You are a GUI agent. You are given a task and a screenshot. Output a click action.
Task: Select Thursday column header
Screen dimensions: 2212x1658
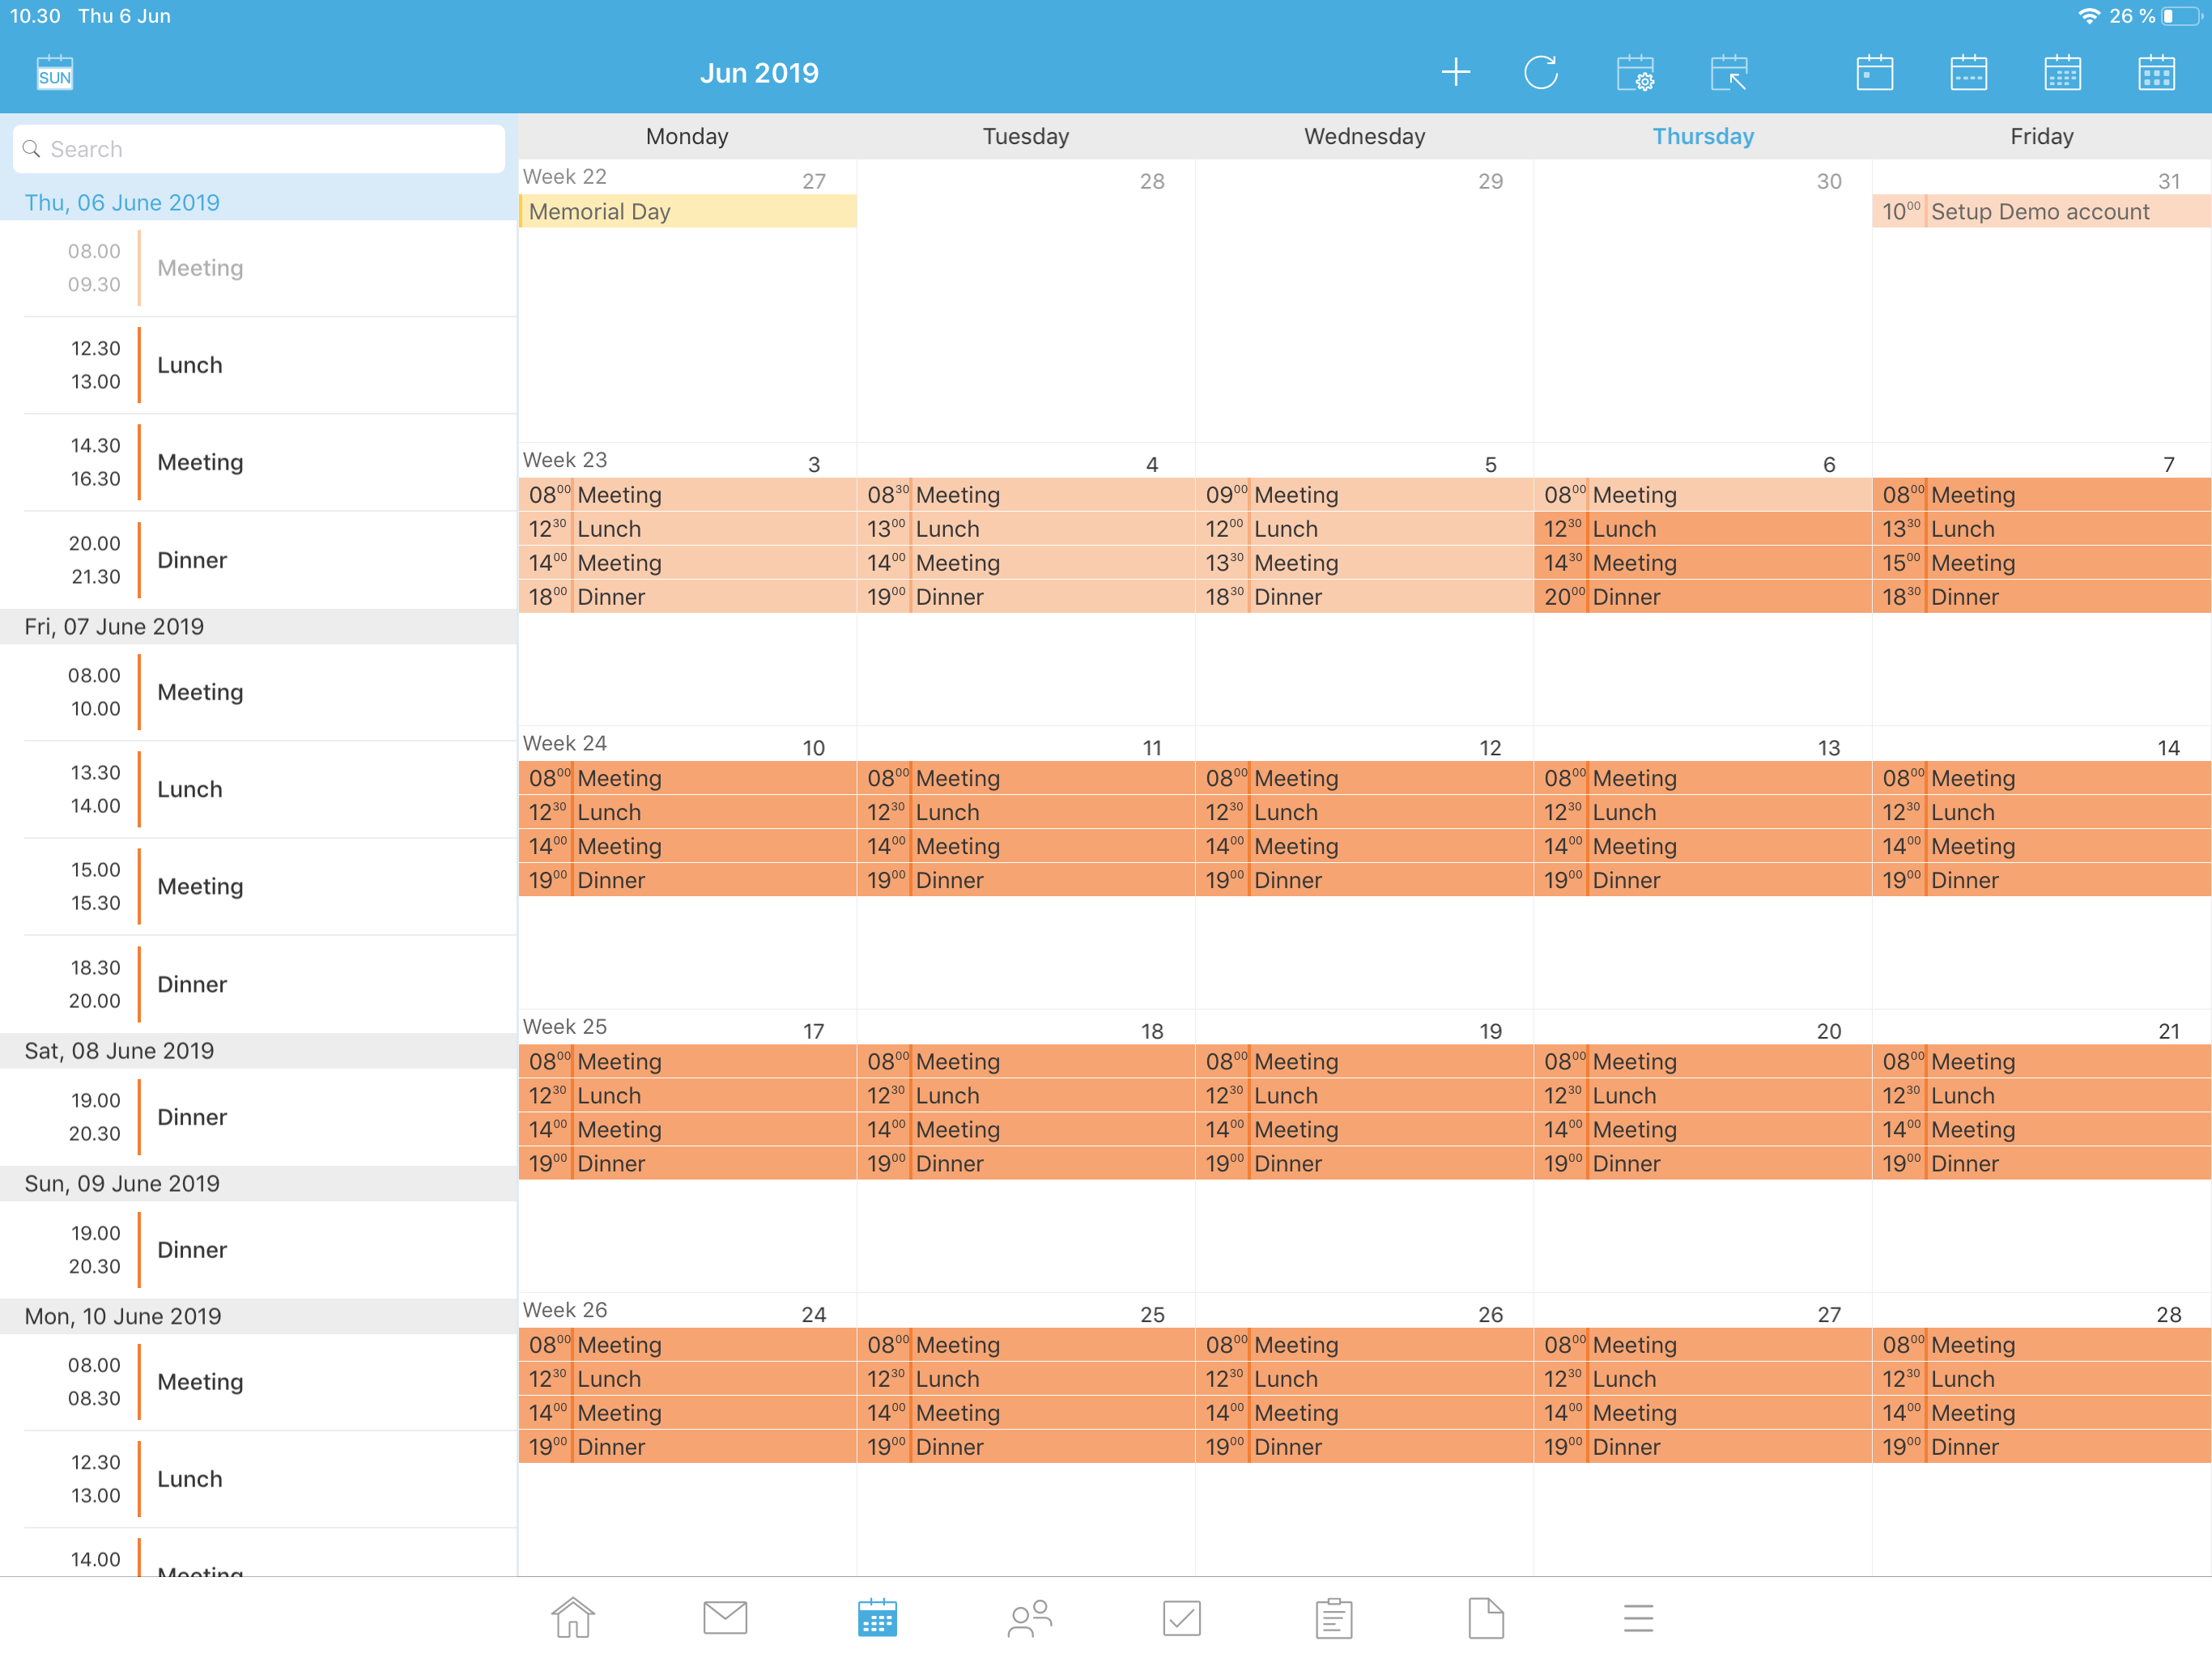[1703, 136]
